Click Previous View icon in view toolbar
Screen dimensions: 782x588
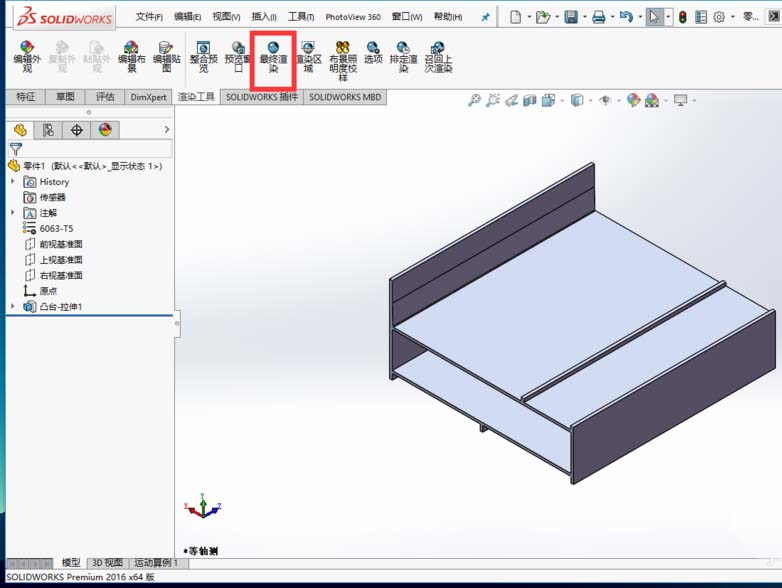coord(511,101)
